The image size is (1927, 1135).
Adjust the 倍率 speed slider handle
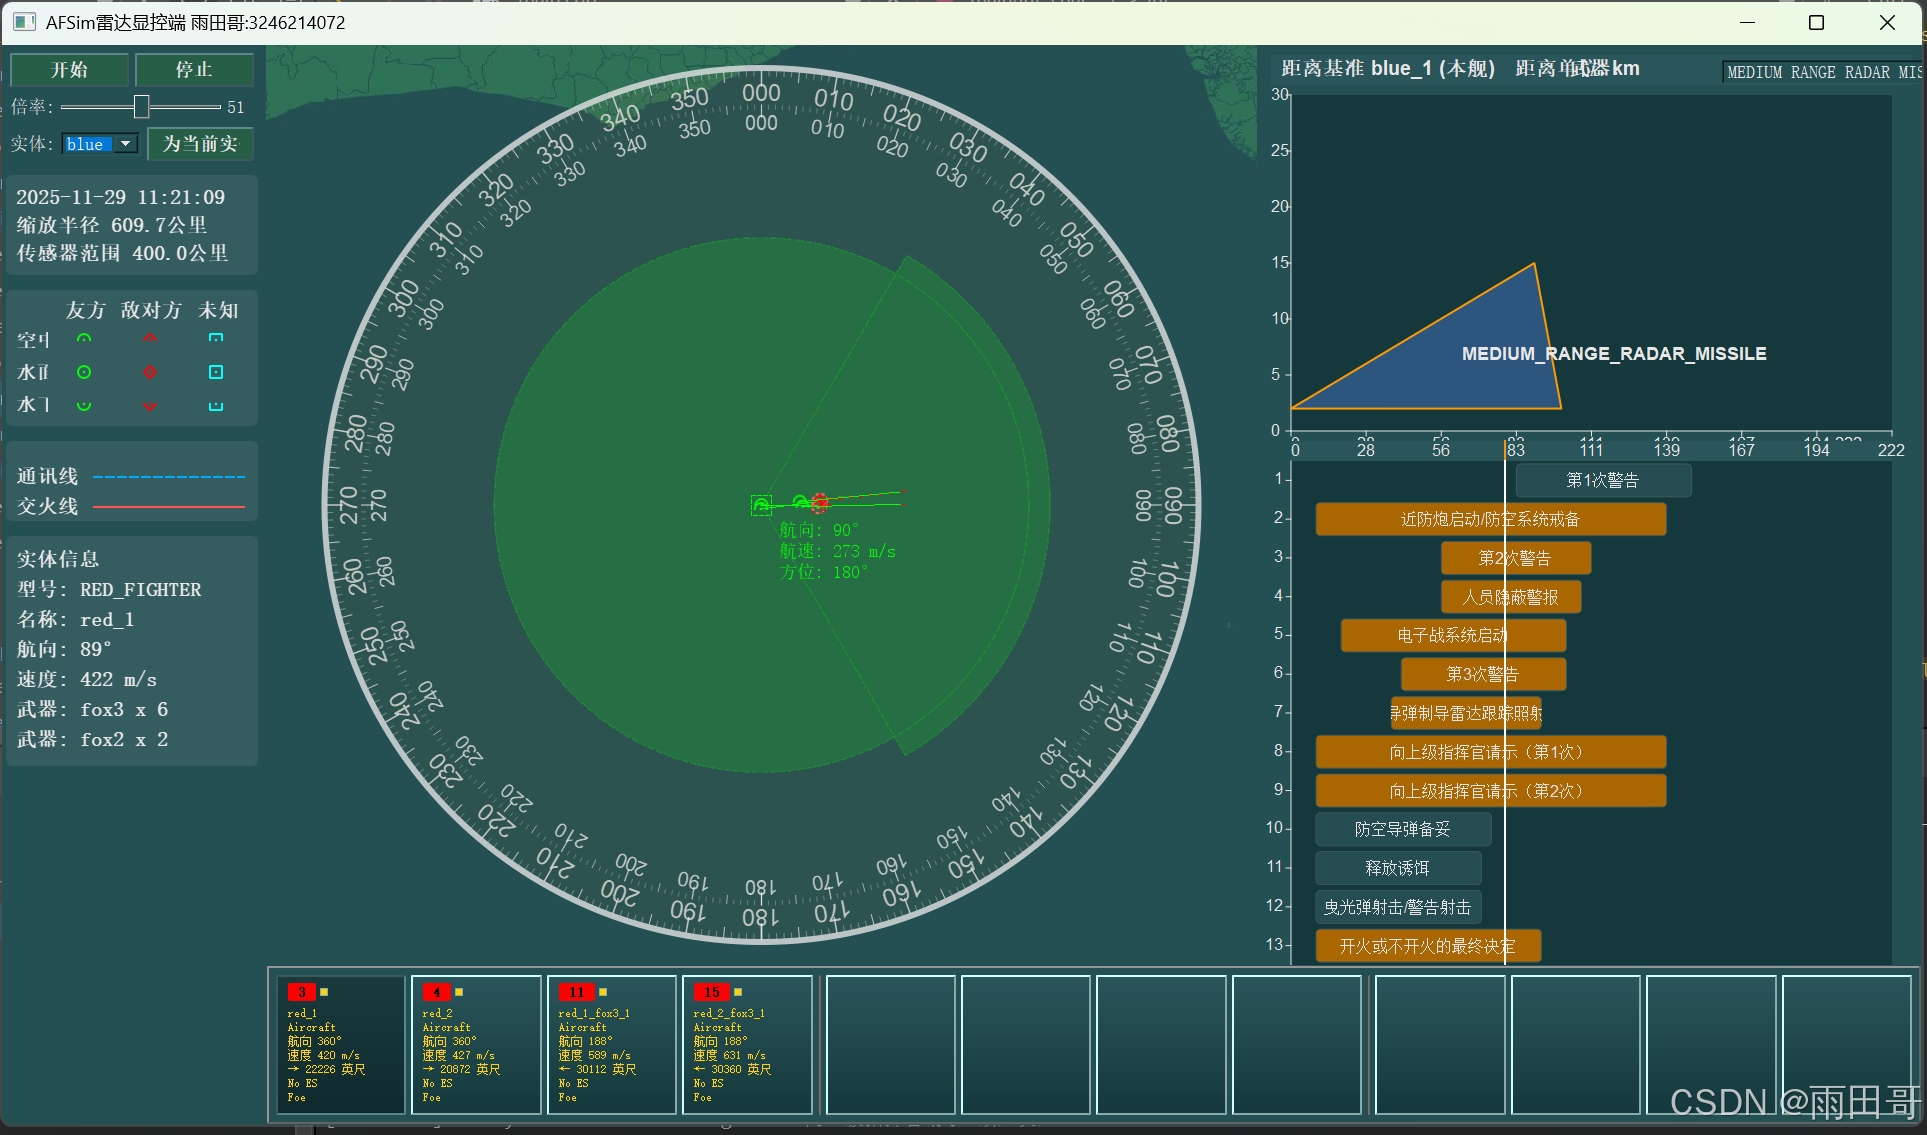click(141, 106)
